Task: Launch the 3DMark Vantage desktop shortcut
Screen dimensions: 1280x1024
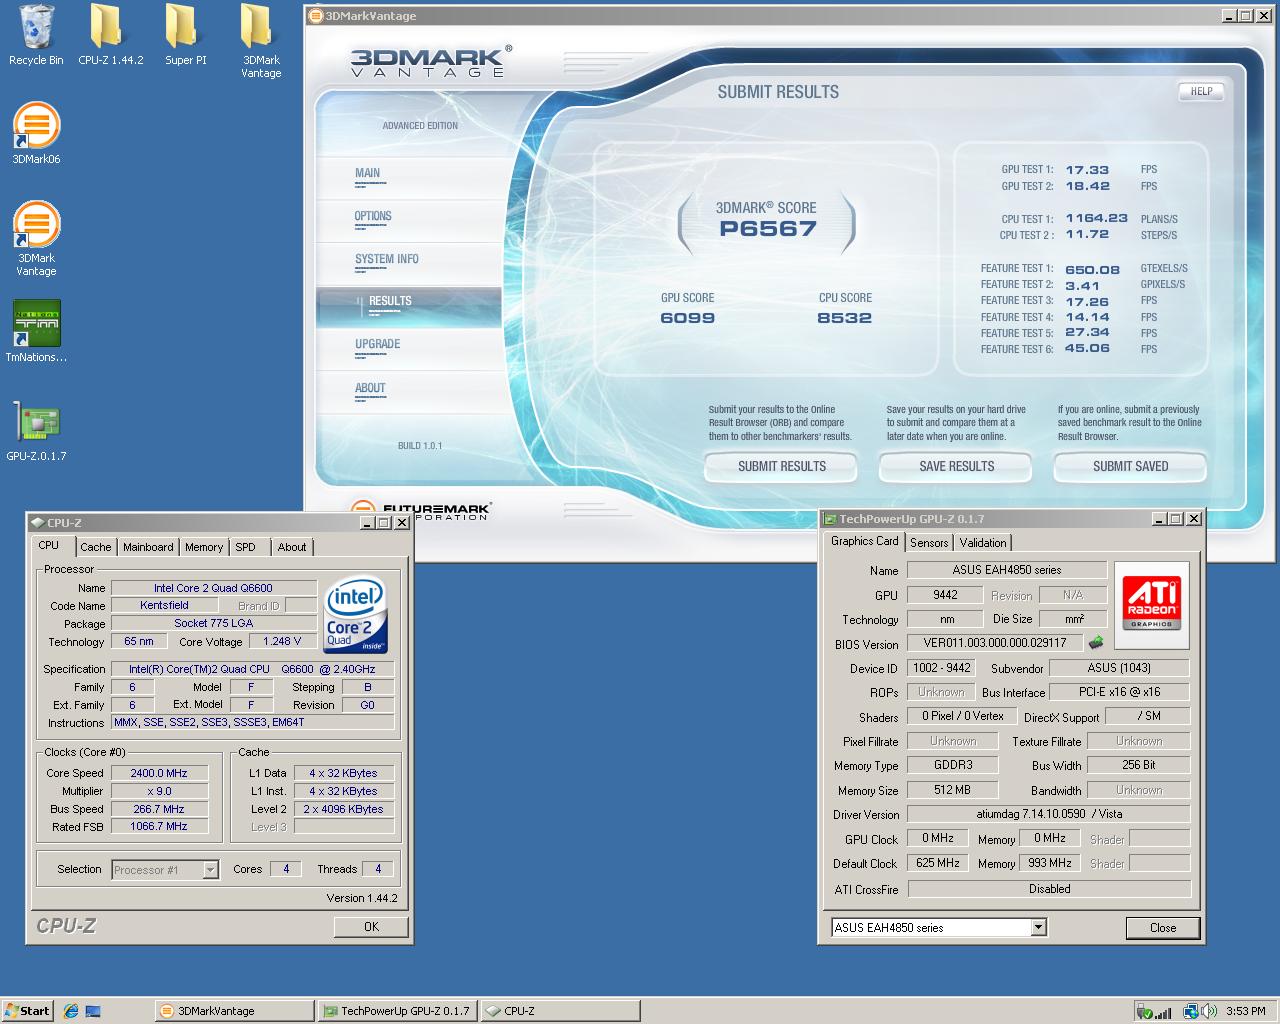Action: pos(36,238)
